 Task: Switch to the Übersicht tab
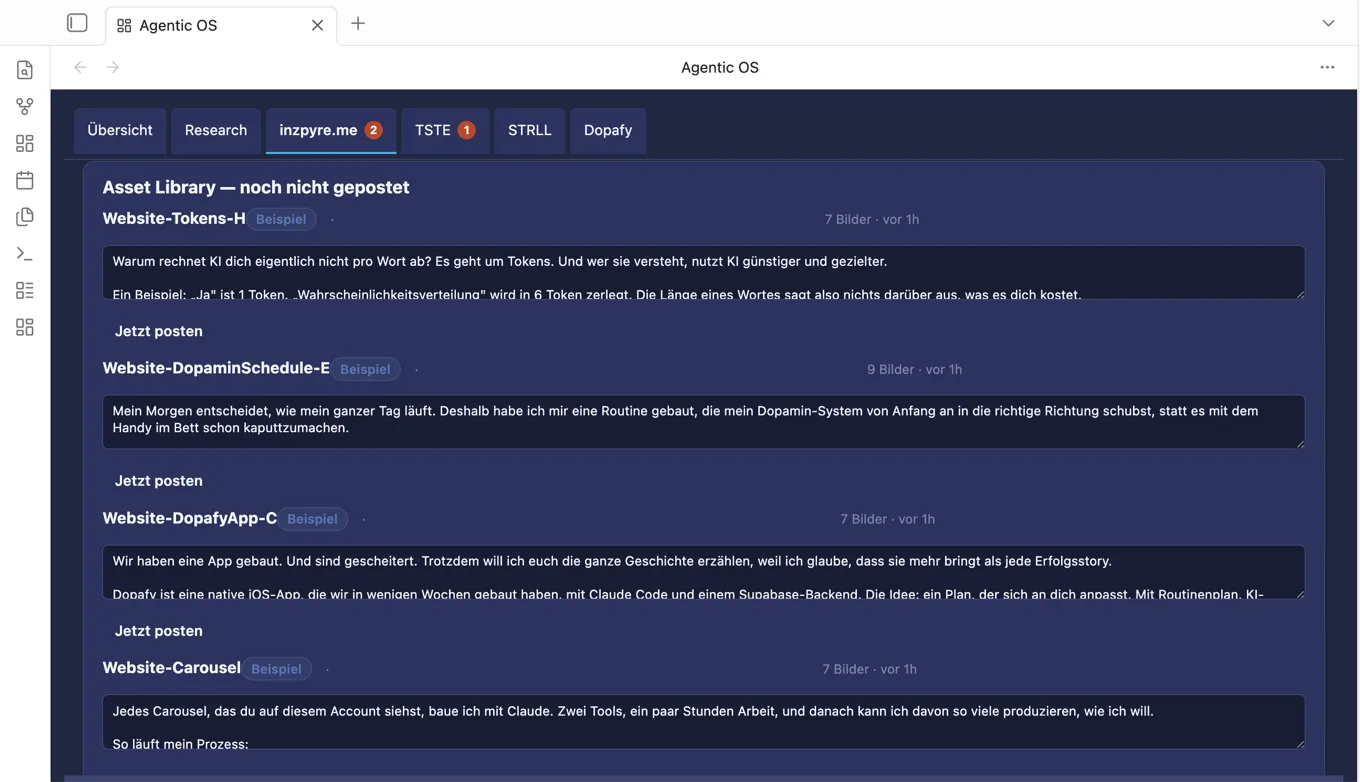tap(120, 131)
